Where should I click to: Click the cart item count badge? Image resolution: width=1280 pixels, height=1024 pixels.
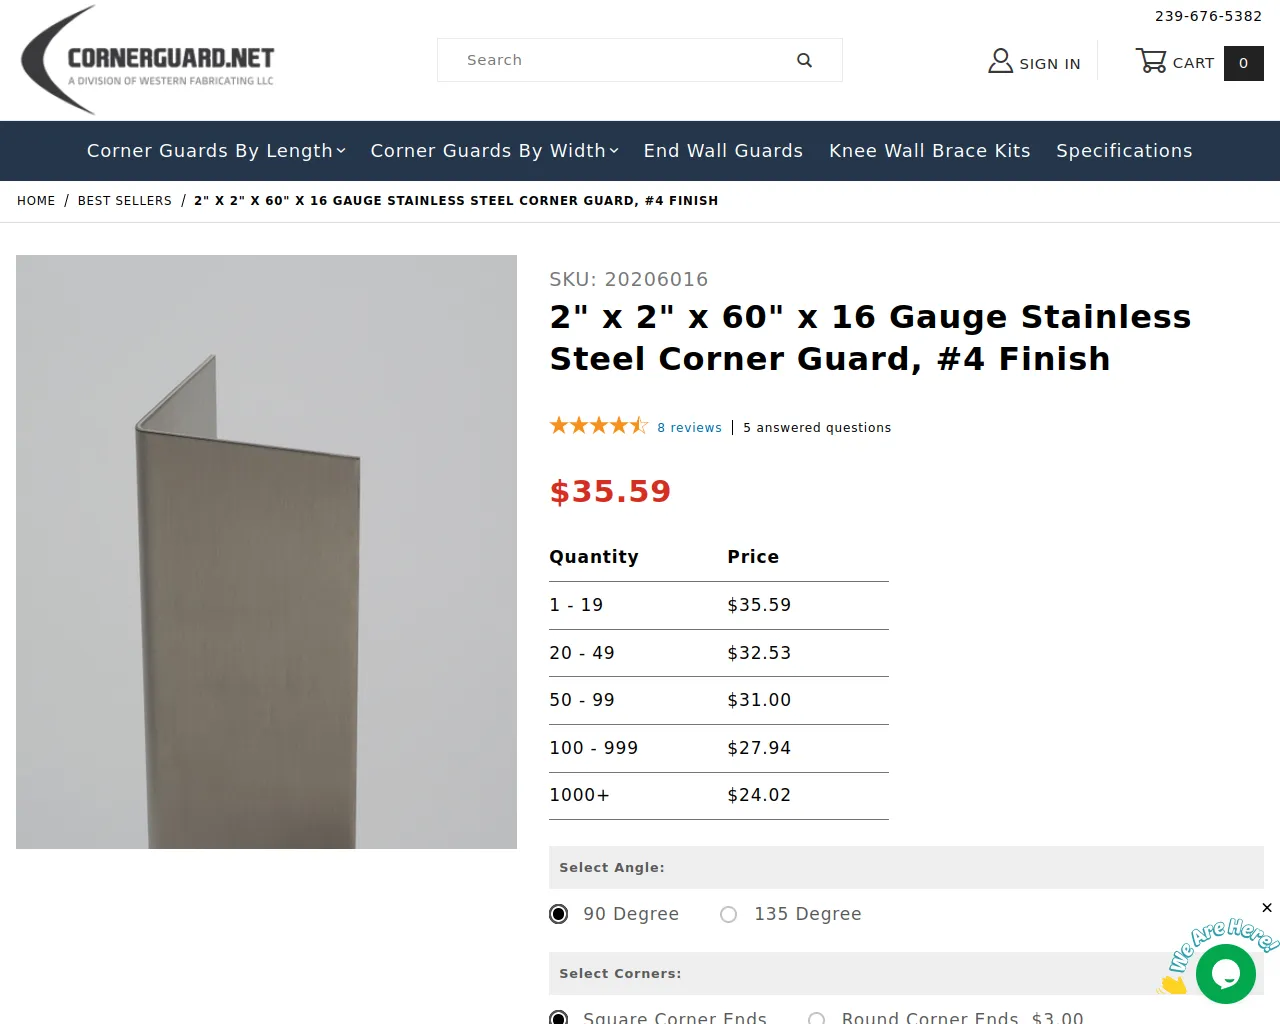coord(1243,63)
